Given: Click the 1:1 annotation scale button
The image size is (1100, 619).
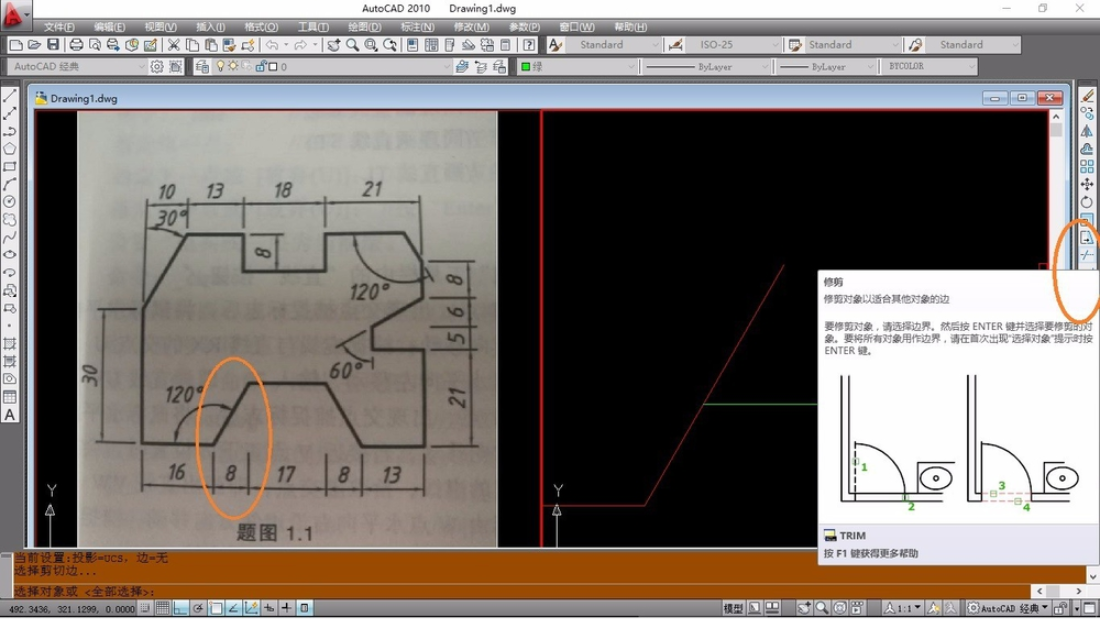Looking at the screenshot, I should pyautogui.click(x=902, y=608).
